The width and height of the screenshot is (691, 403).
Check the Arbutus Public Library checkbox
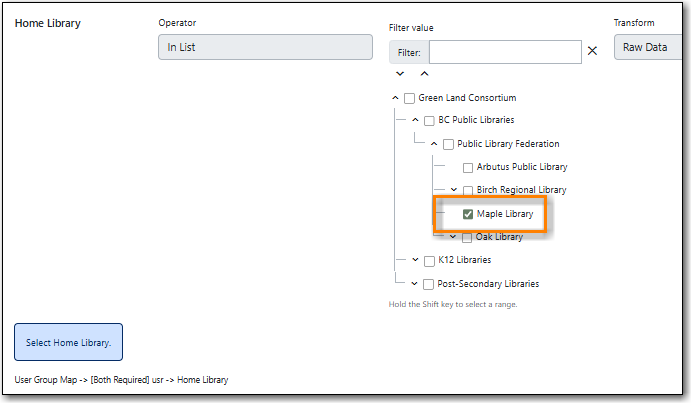(467, 167)
